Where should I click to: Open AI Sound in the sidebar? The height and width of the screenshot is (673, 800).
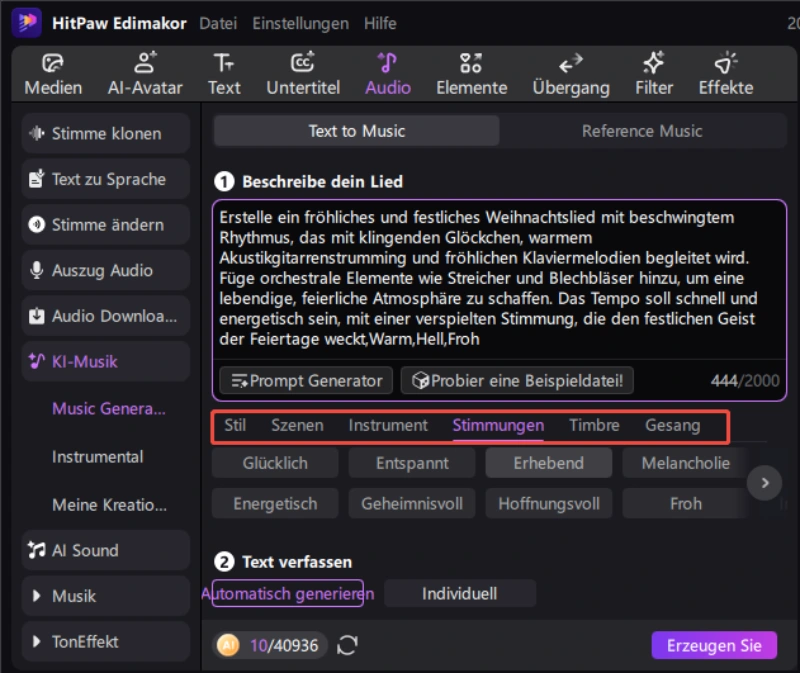106,550
